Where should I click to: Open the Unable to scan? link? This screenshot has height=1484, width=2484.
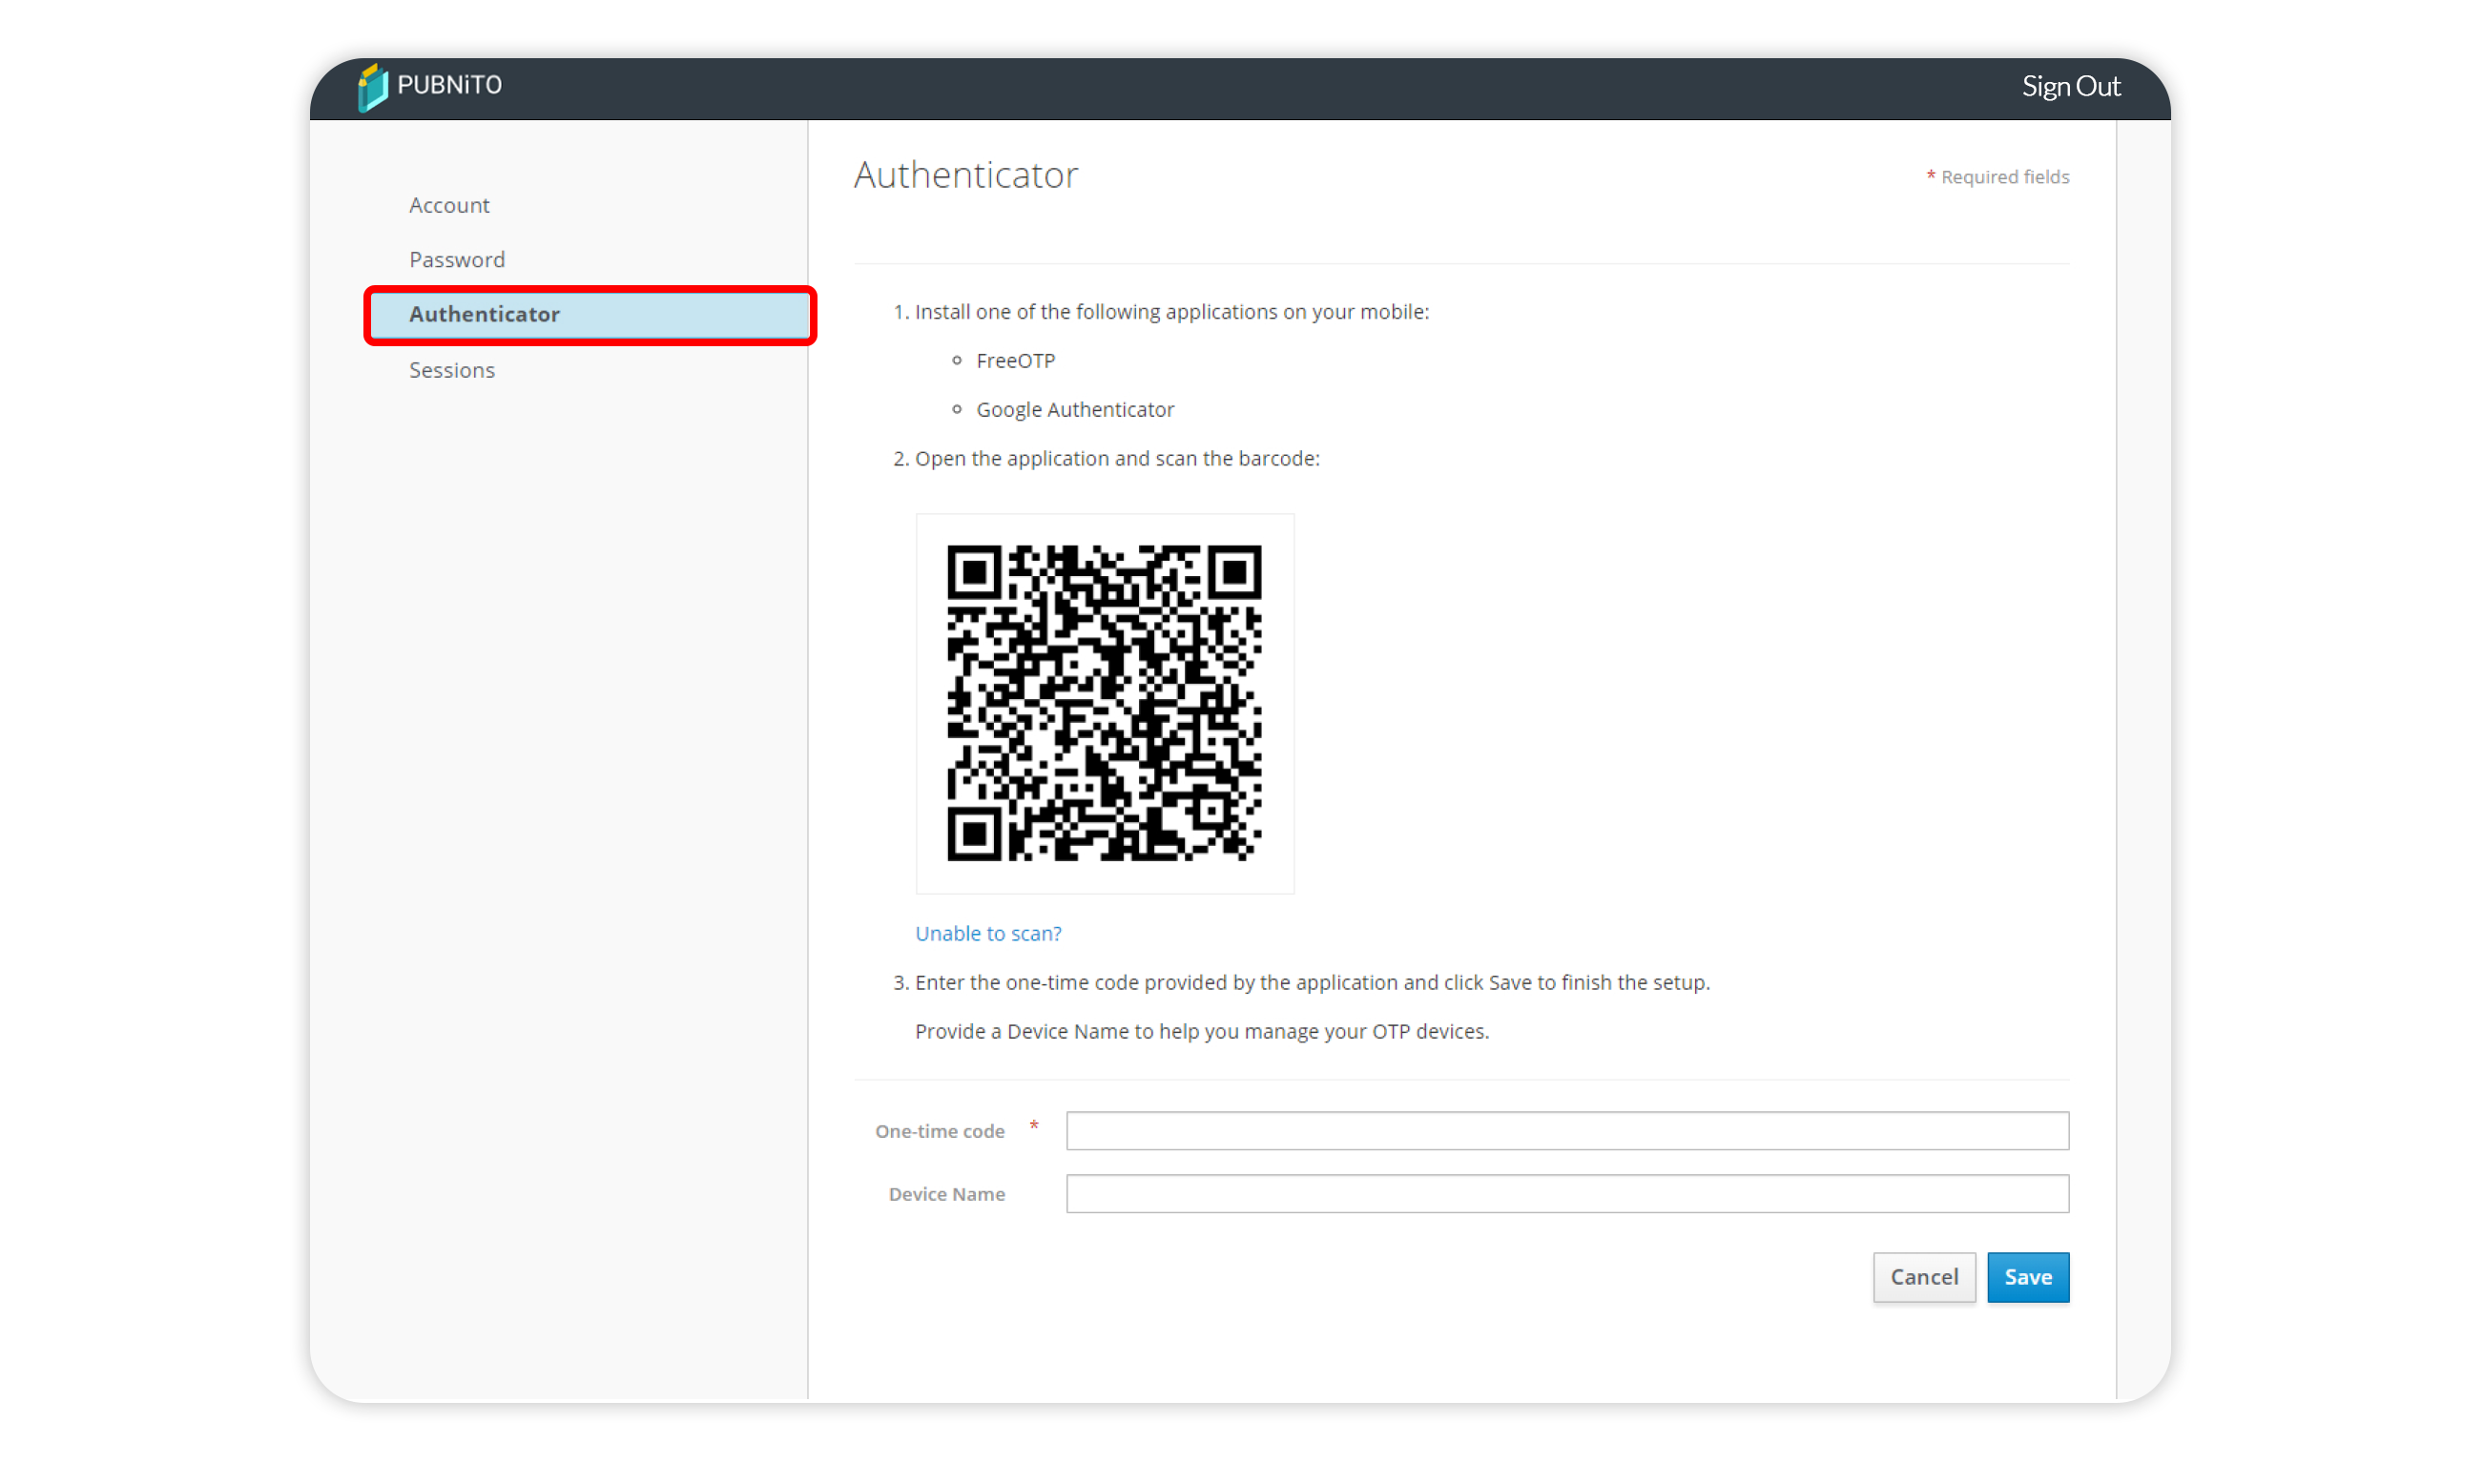pyautogui.click(x=988, y=932)
